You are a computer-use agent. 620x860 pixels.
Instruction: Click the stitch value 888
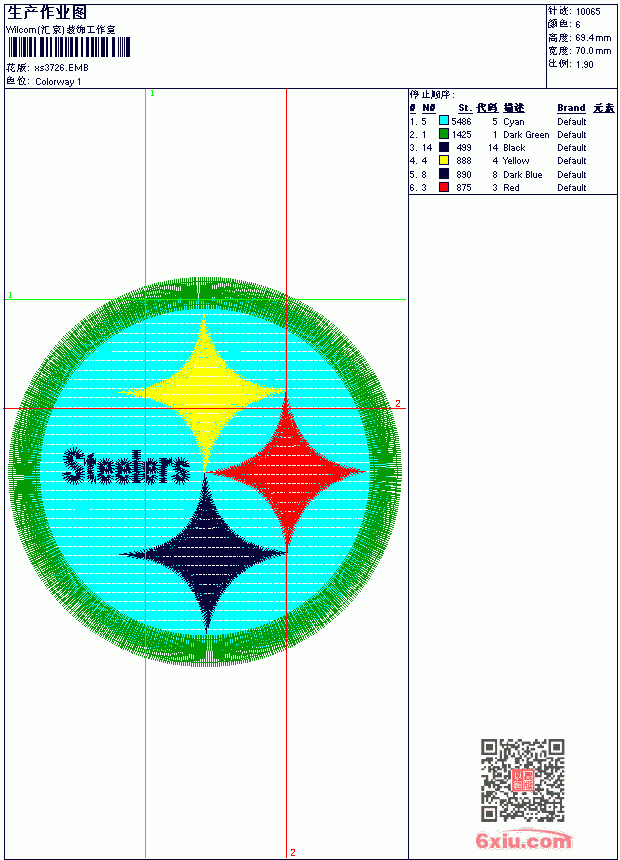[x=464, y=161]
